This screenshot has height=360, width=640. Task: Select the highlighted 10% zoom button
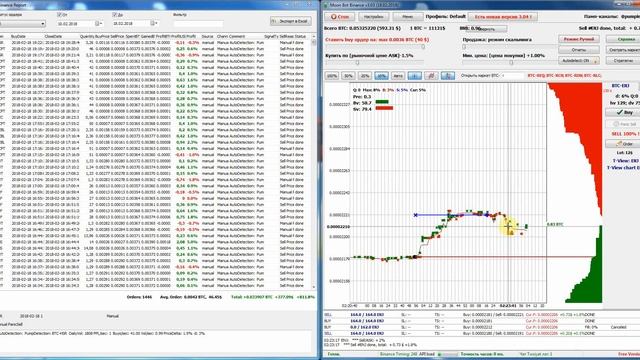point(381,76)
